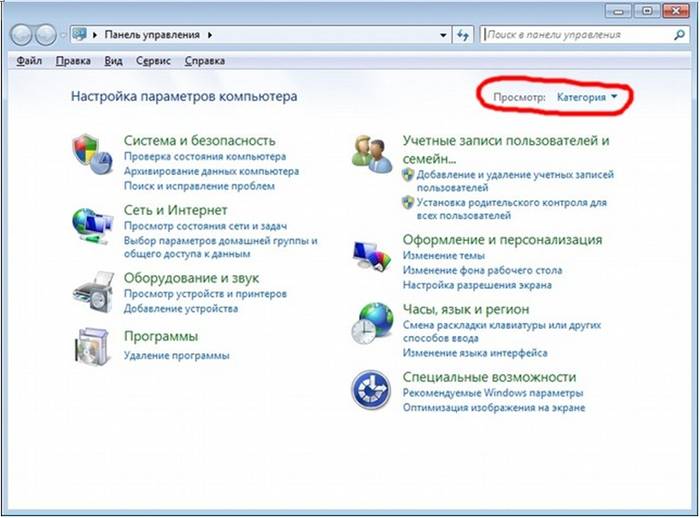
Task: Open the Ease of Access blue icon
Action: (371, 390)
